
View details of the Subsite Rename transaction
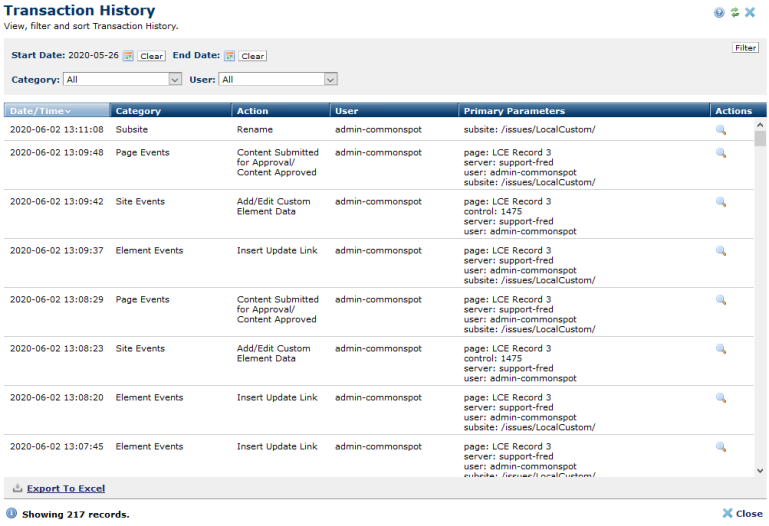point(720,130)
